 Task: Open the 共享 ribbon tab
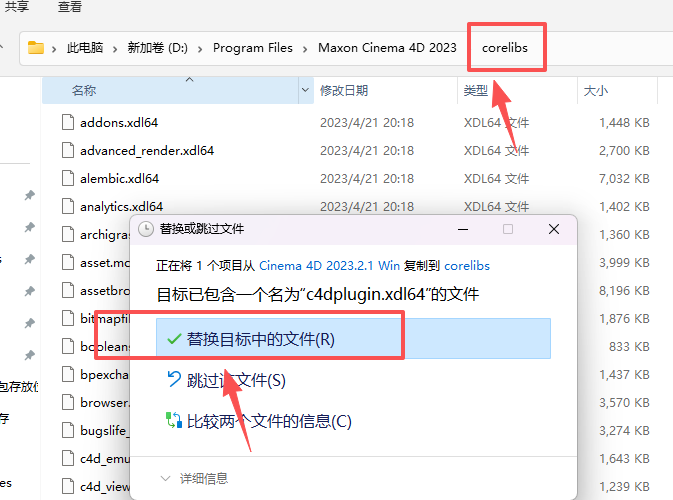[x=16, y=6]
